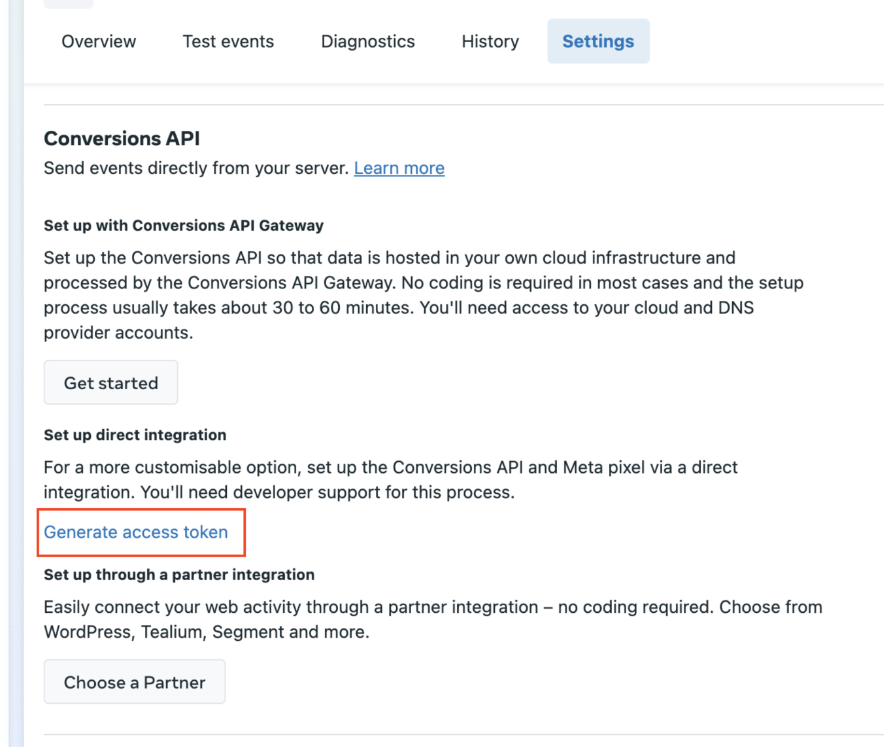This screenshot has height=747, width=885.
Task: Click 'Send events directly from your server' text
Action: (x=196, y=168)
